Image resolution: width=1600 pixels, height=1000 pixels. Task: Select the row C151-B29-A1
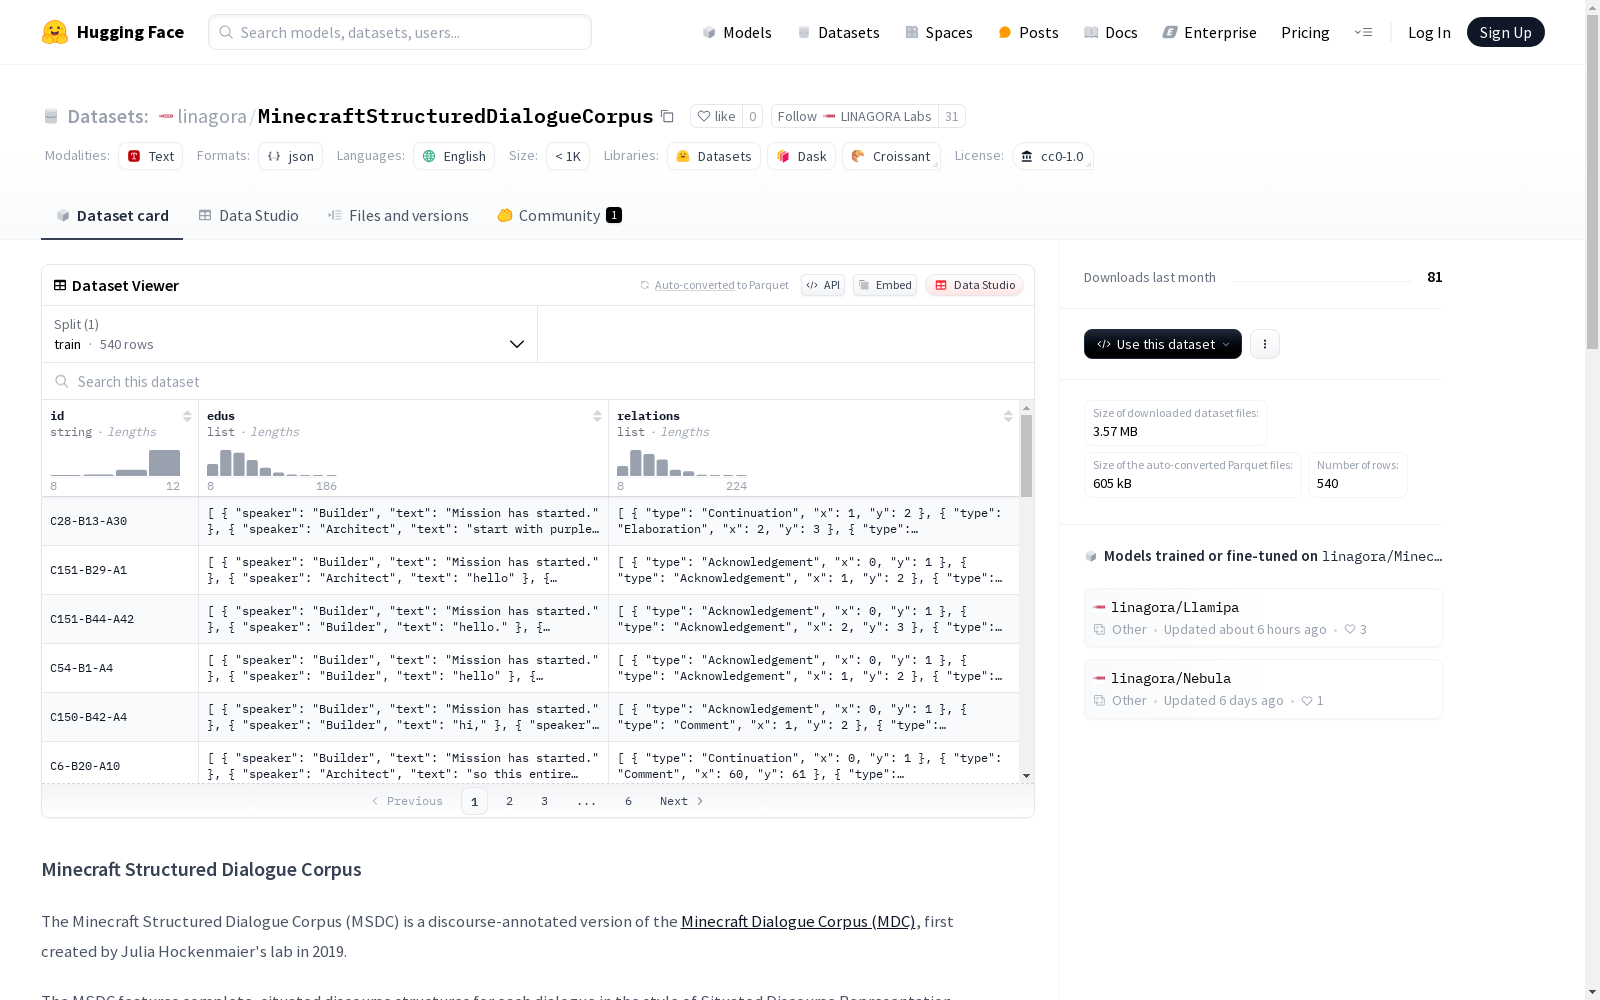(x=530, y=570)
